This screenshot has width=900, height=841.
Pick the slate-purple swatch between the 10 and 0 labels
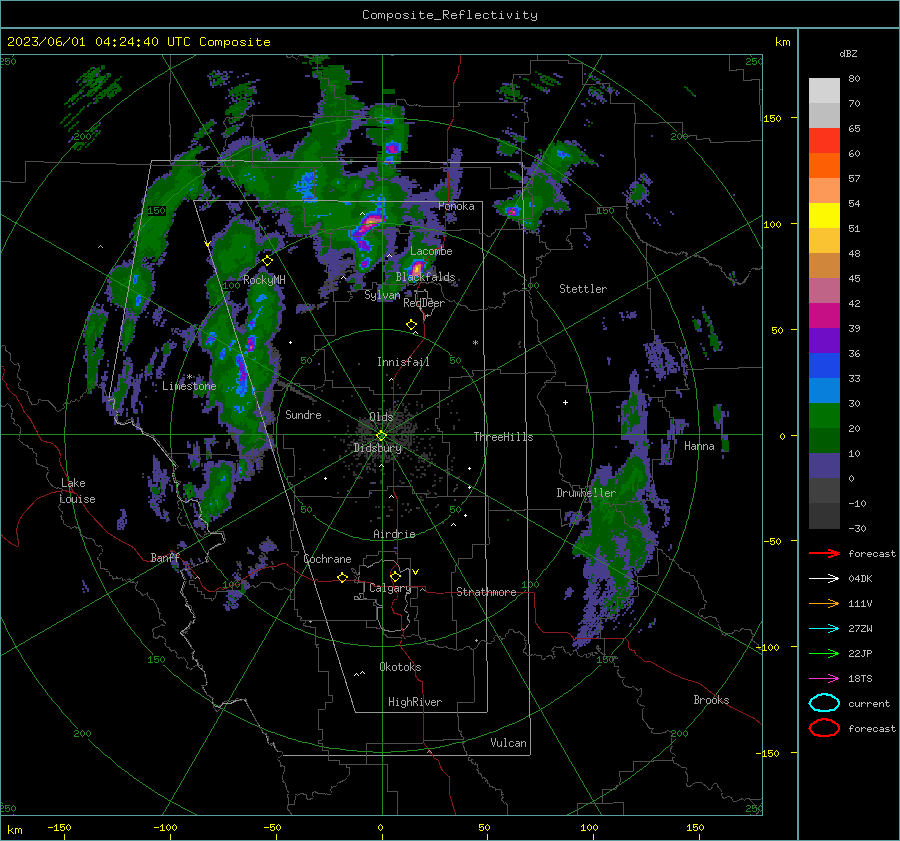tap(824, 465)
